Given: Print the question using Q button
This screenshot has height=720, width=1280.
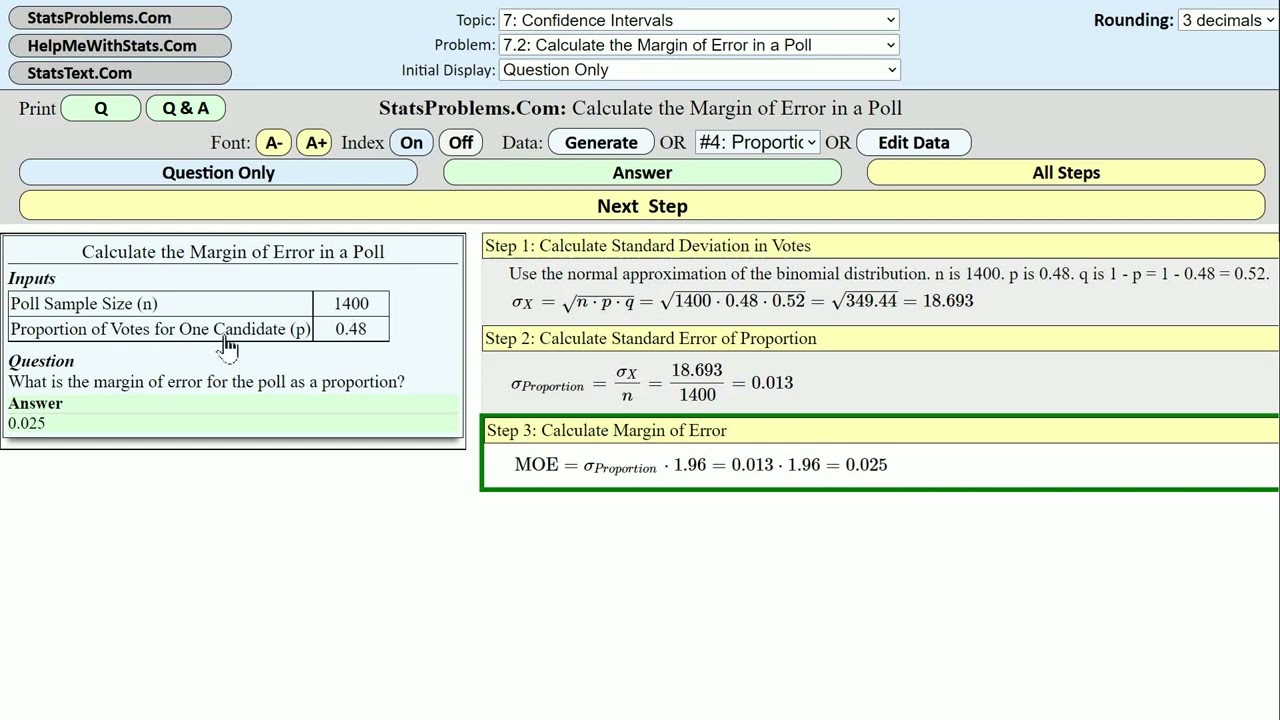Looking at the screenshot, I should 101,108.
